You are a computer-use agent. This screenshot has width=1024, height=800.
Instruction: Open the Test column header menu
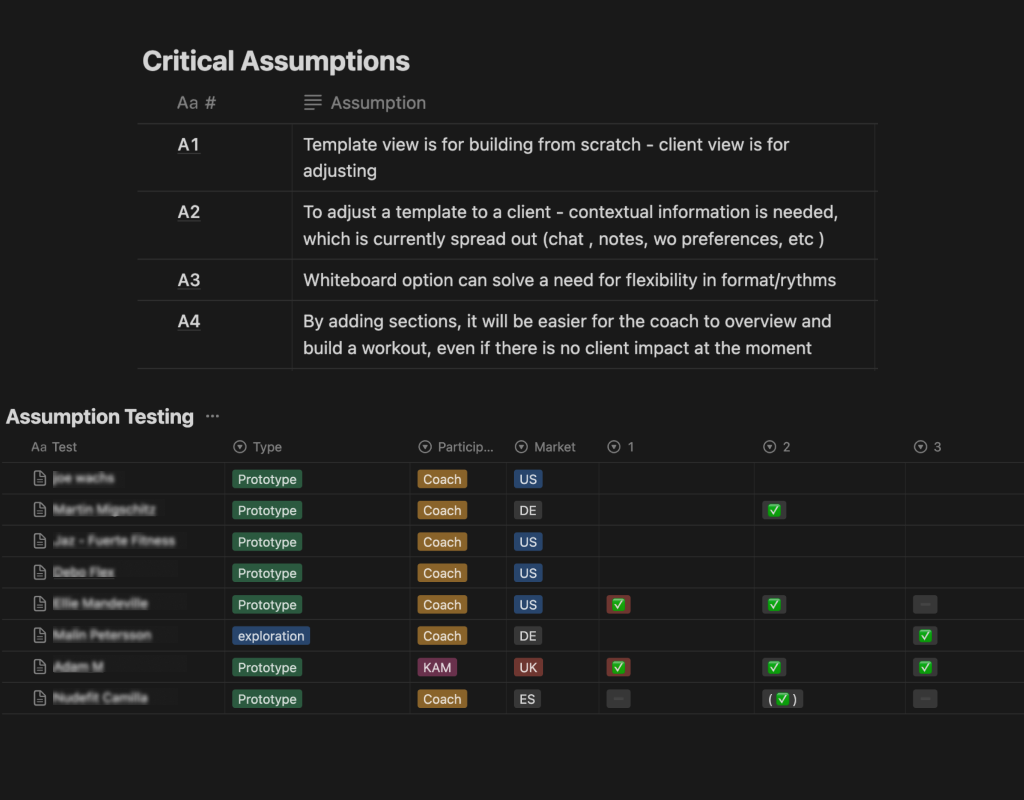click(54, 447)
